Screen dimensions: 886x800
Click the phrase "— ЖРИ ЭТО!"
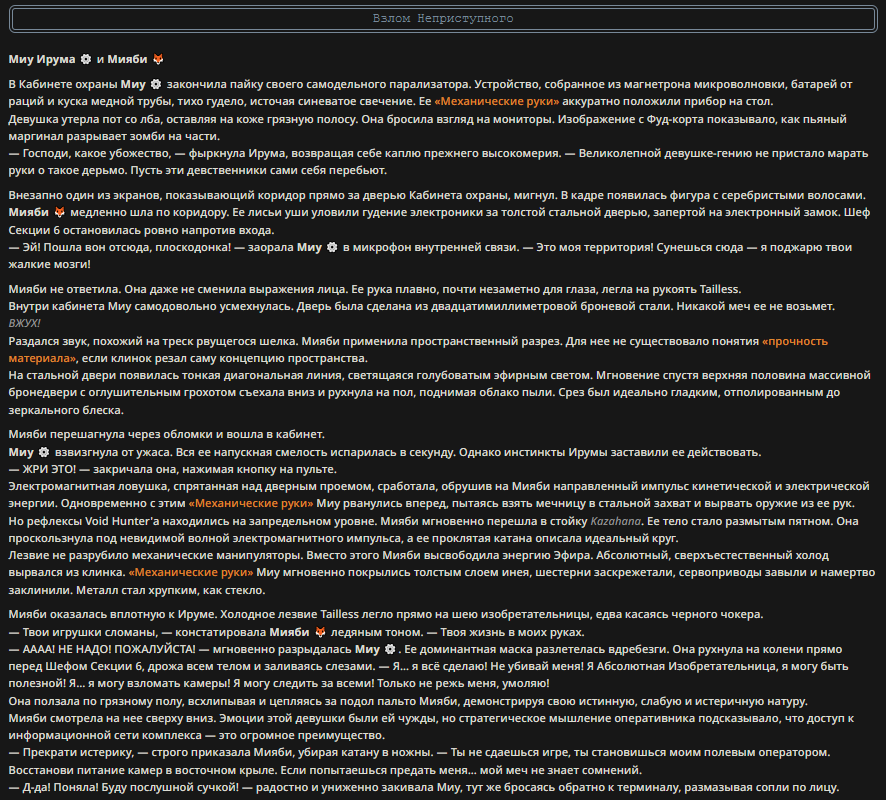pos(42,469)
